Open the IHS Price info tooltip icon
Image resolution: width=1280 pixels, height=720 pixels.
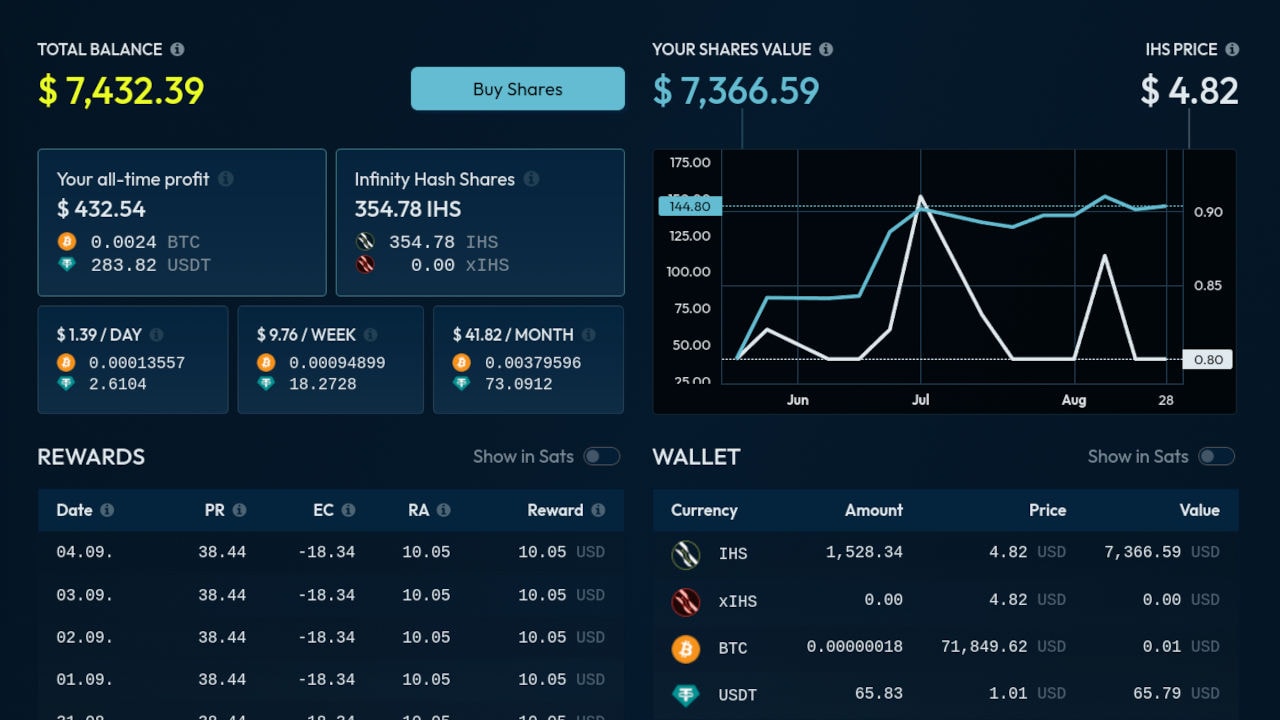(1232, 49)
